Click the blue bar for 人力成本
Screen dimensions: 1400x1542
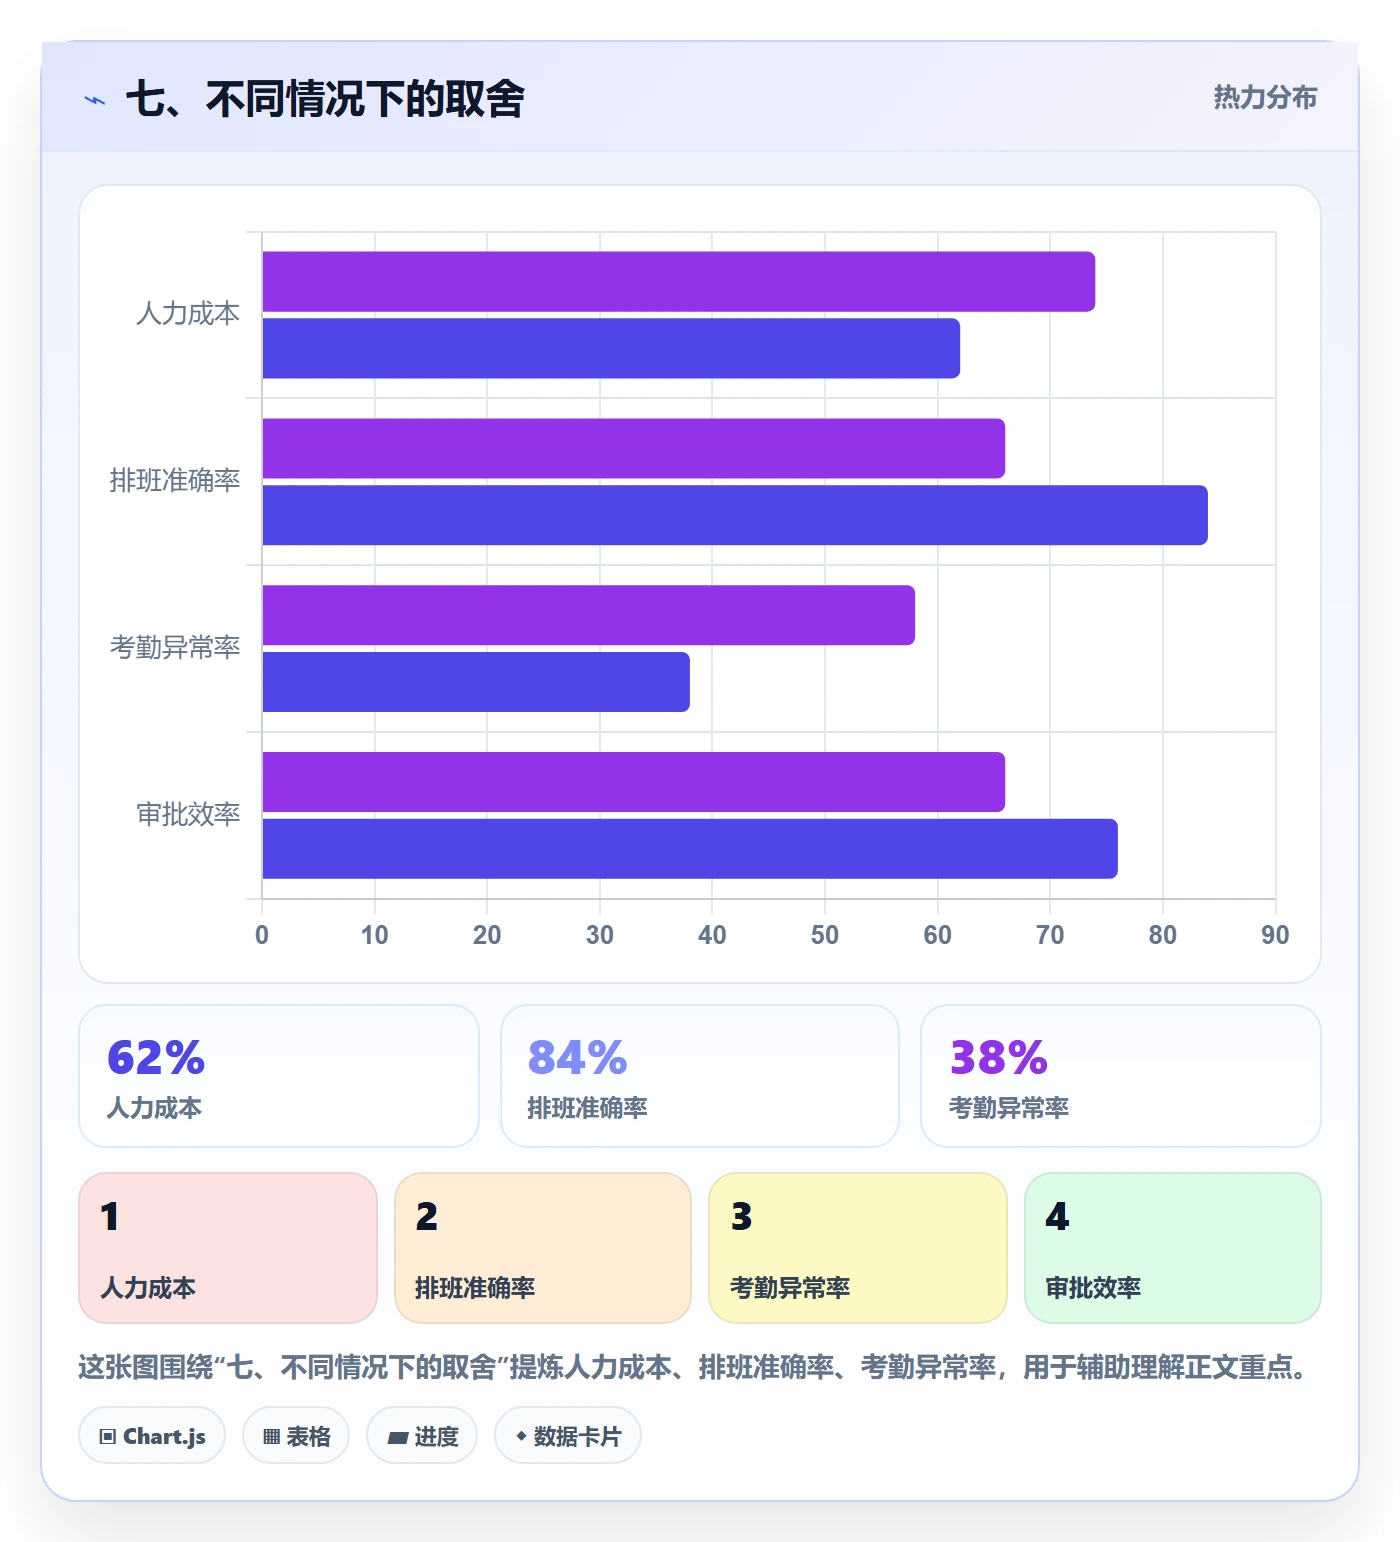tap(611, 349)
